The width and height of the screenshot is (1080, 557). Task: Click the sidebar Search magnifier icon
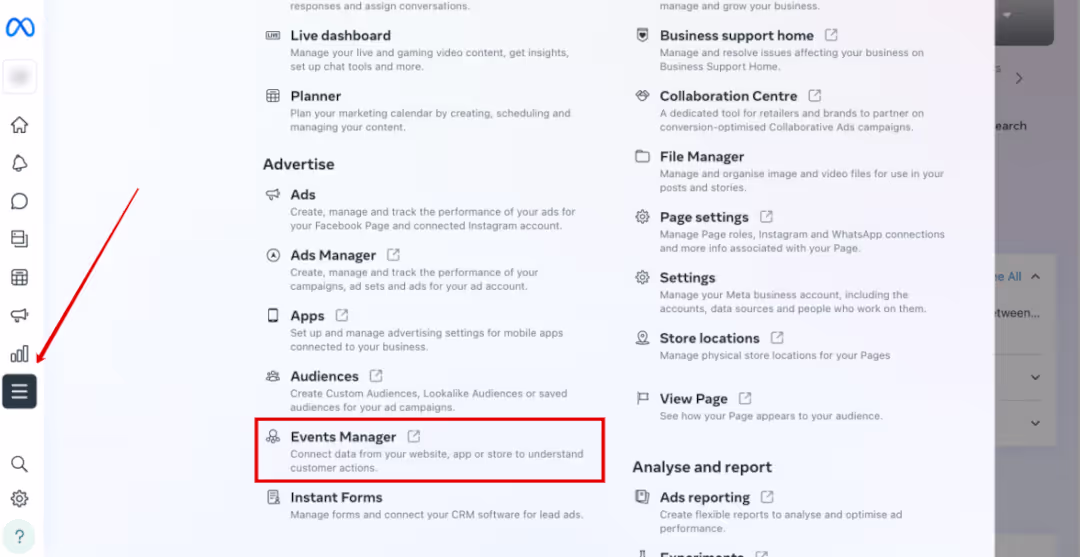[19, 464]
